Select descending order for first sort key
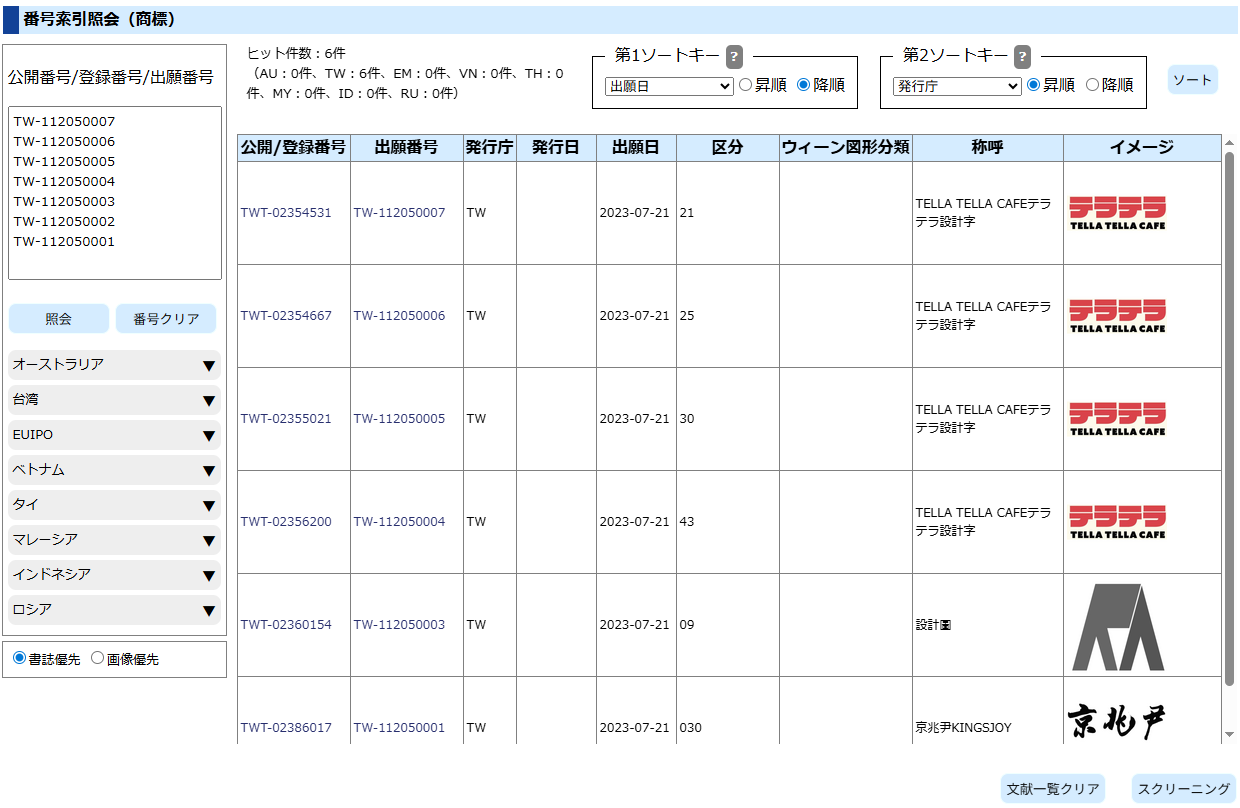The image size is (1240, 808). pos(803,86)
